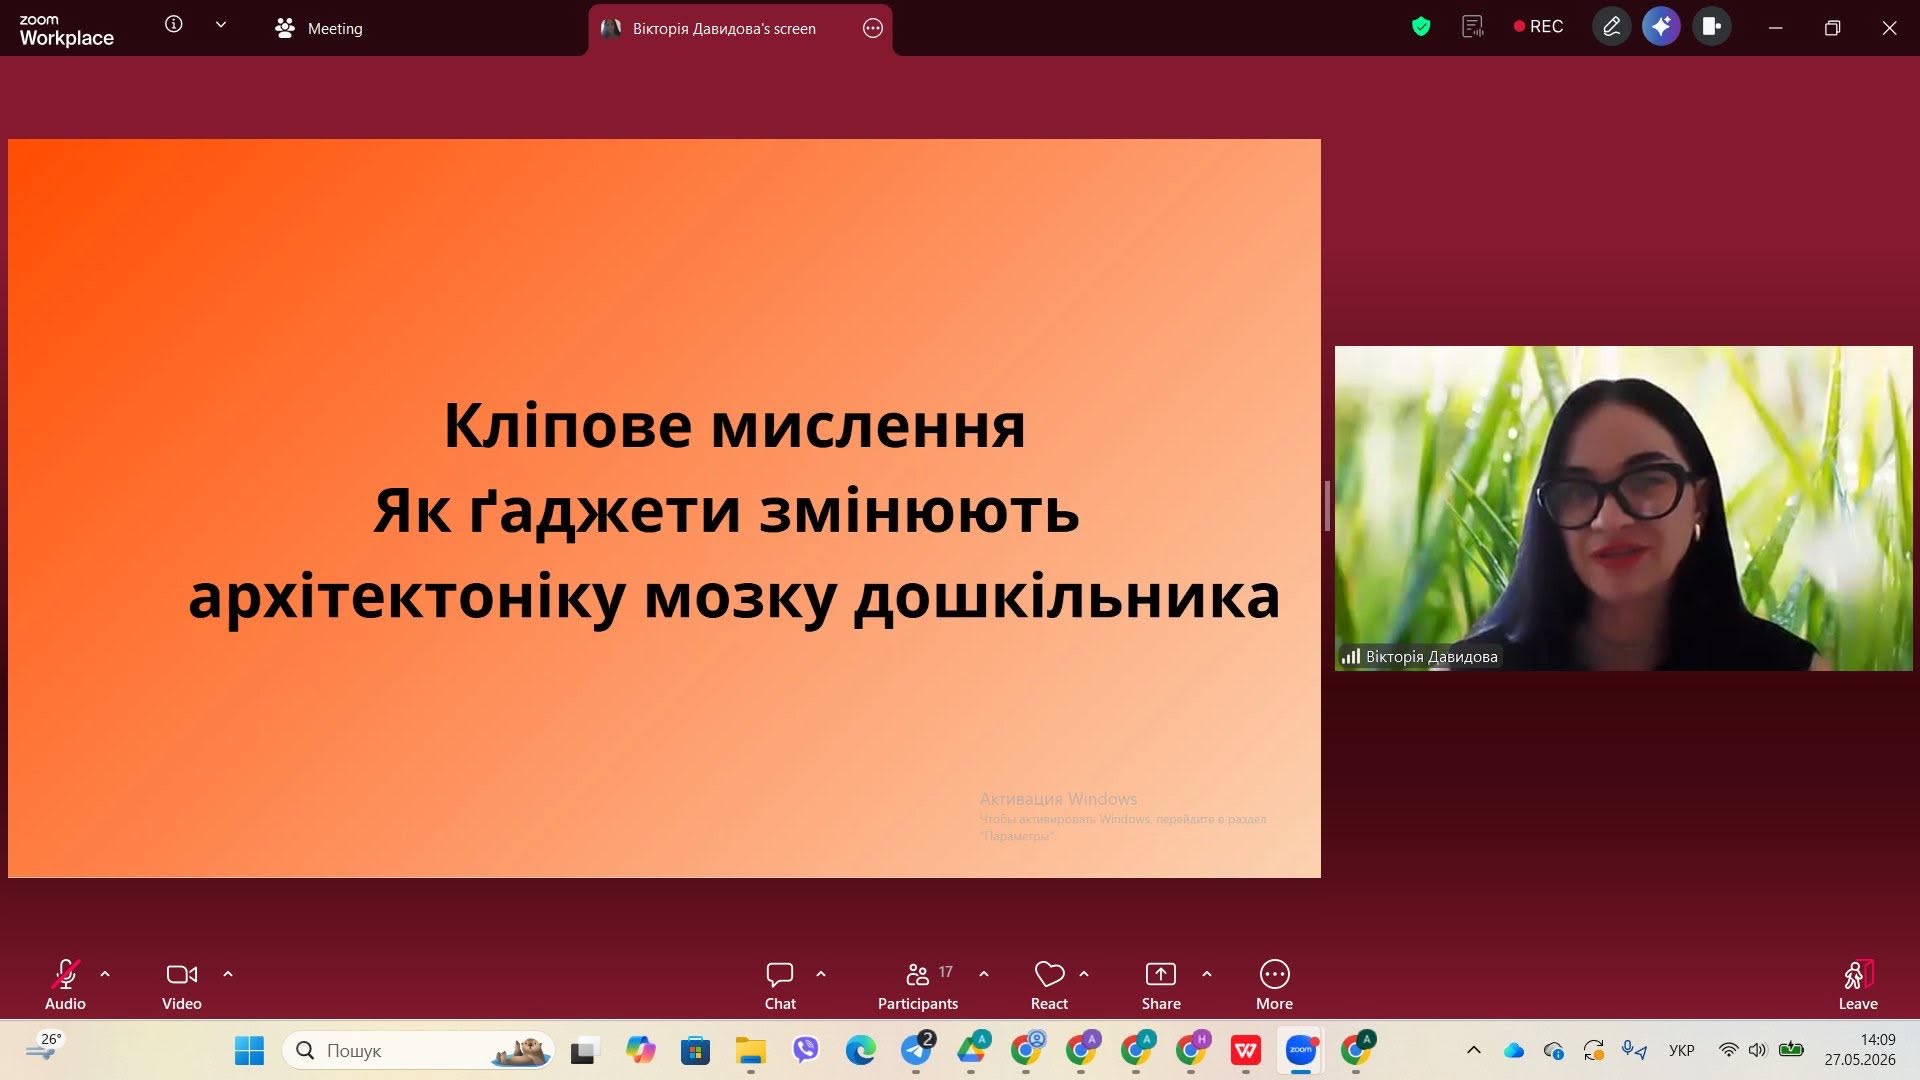Image resolution: width=1920 pixels, height=1080 pixels.
Task: Click the panel divider handle beside slide
Action: 1327,506
